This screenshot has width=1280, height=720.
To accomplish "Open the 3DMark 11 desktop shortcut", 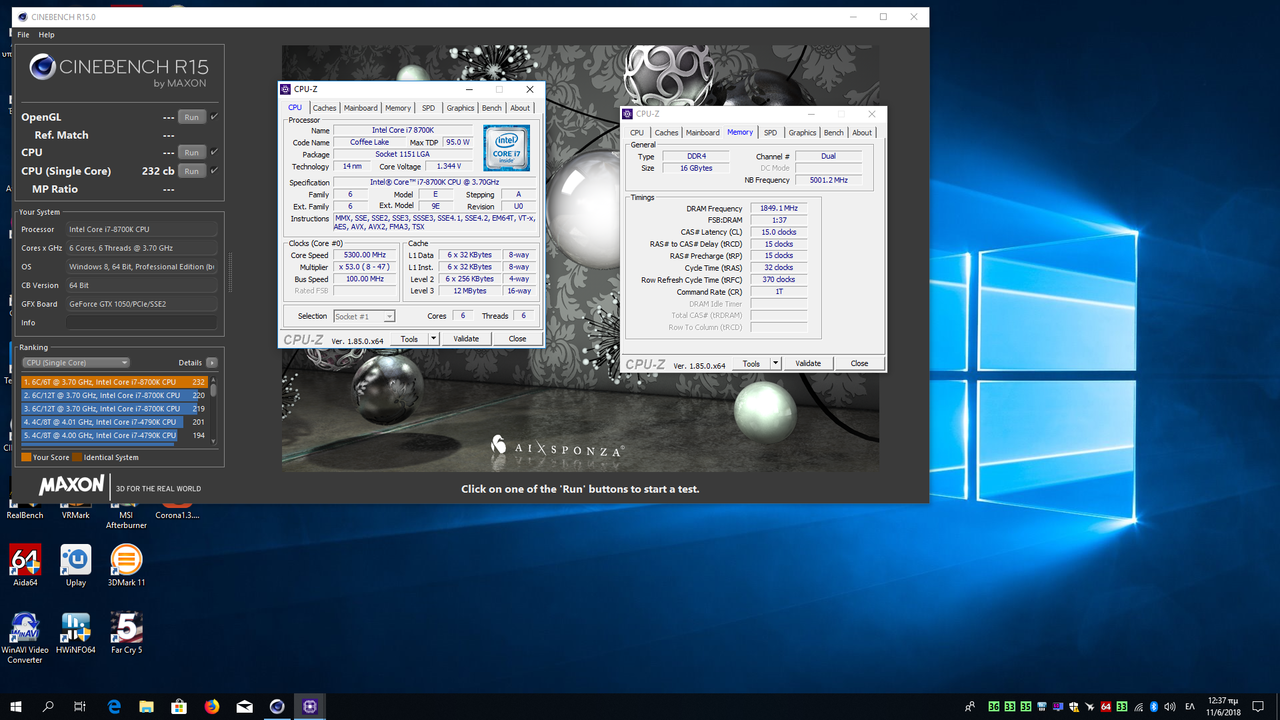I will click(x=126, y=565).
